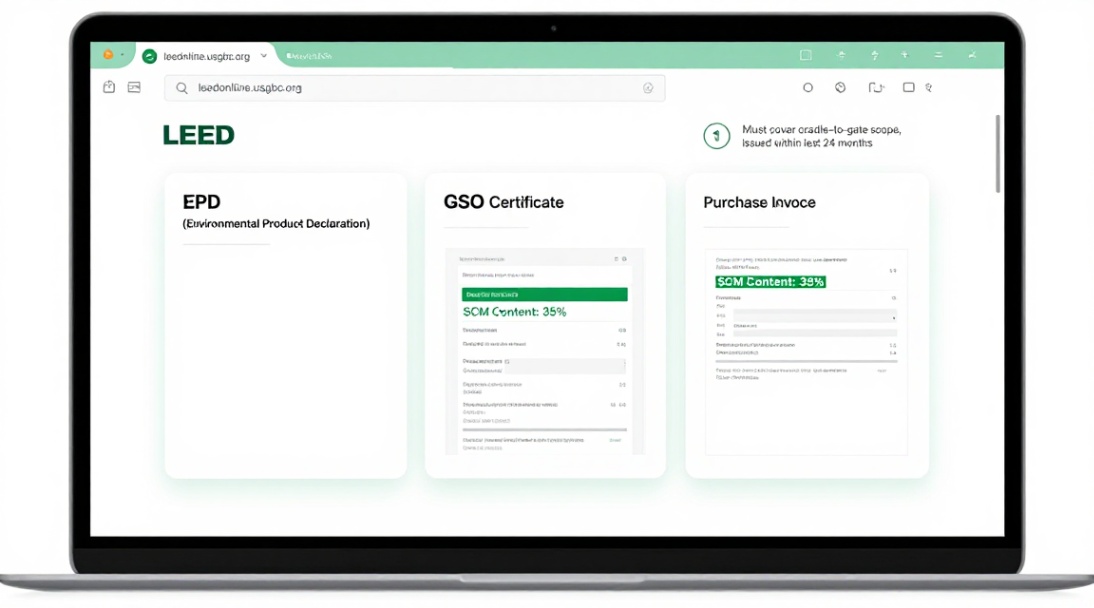The image size is (1094, 608).
Task: Click the round icon at the address bar's right end
Action: pos(648,88)
